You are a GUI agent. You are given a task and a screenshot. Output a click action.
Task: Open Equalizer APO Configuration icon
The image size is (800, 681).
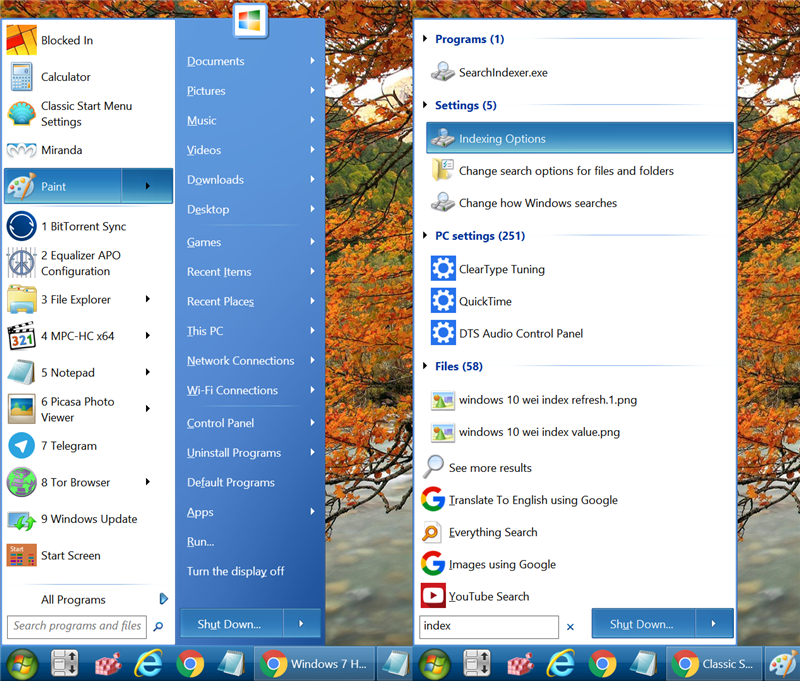21,263
